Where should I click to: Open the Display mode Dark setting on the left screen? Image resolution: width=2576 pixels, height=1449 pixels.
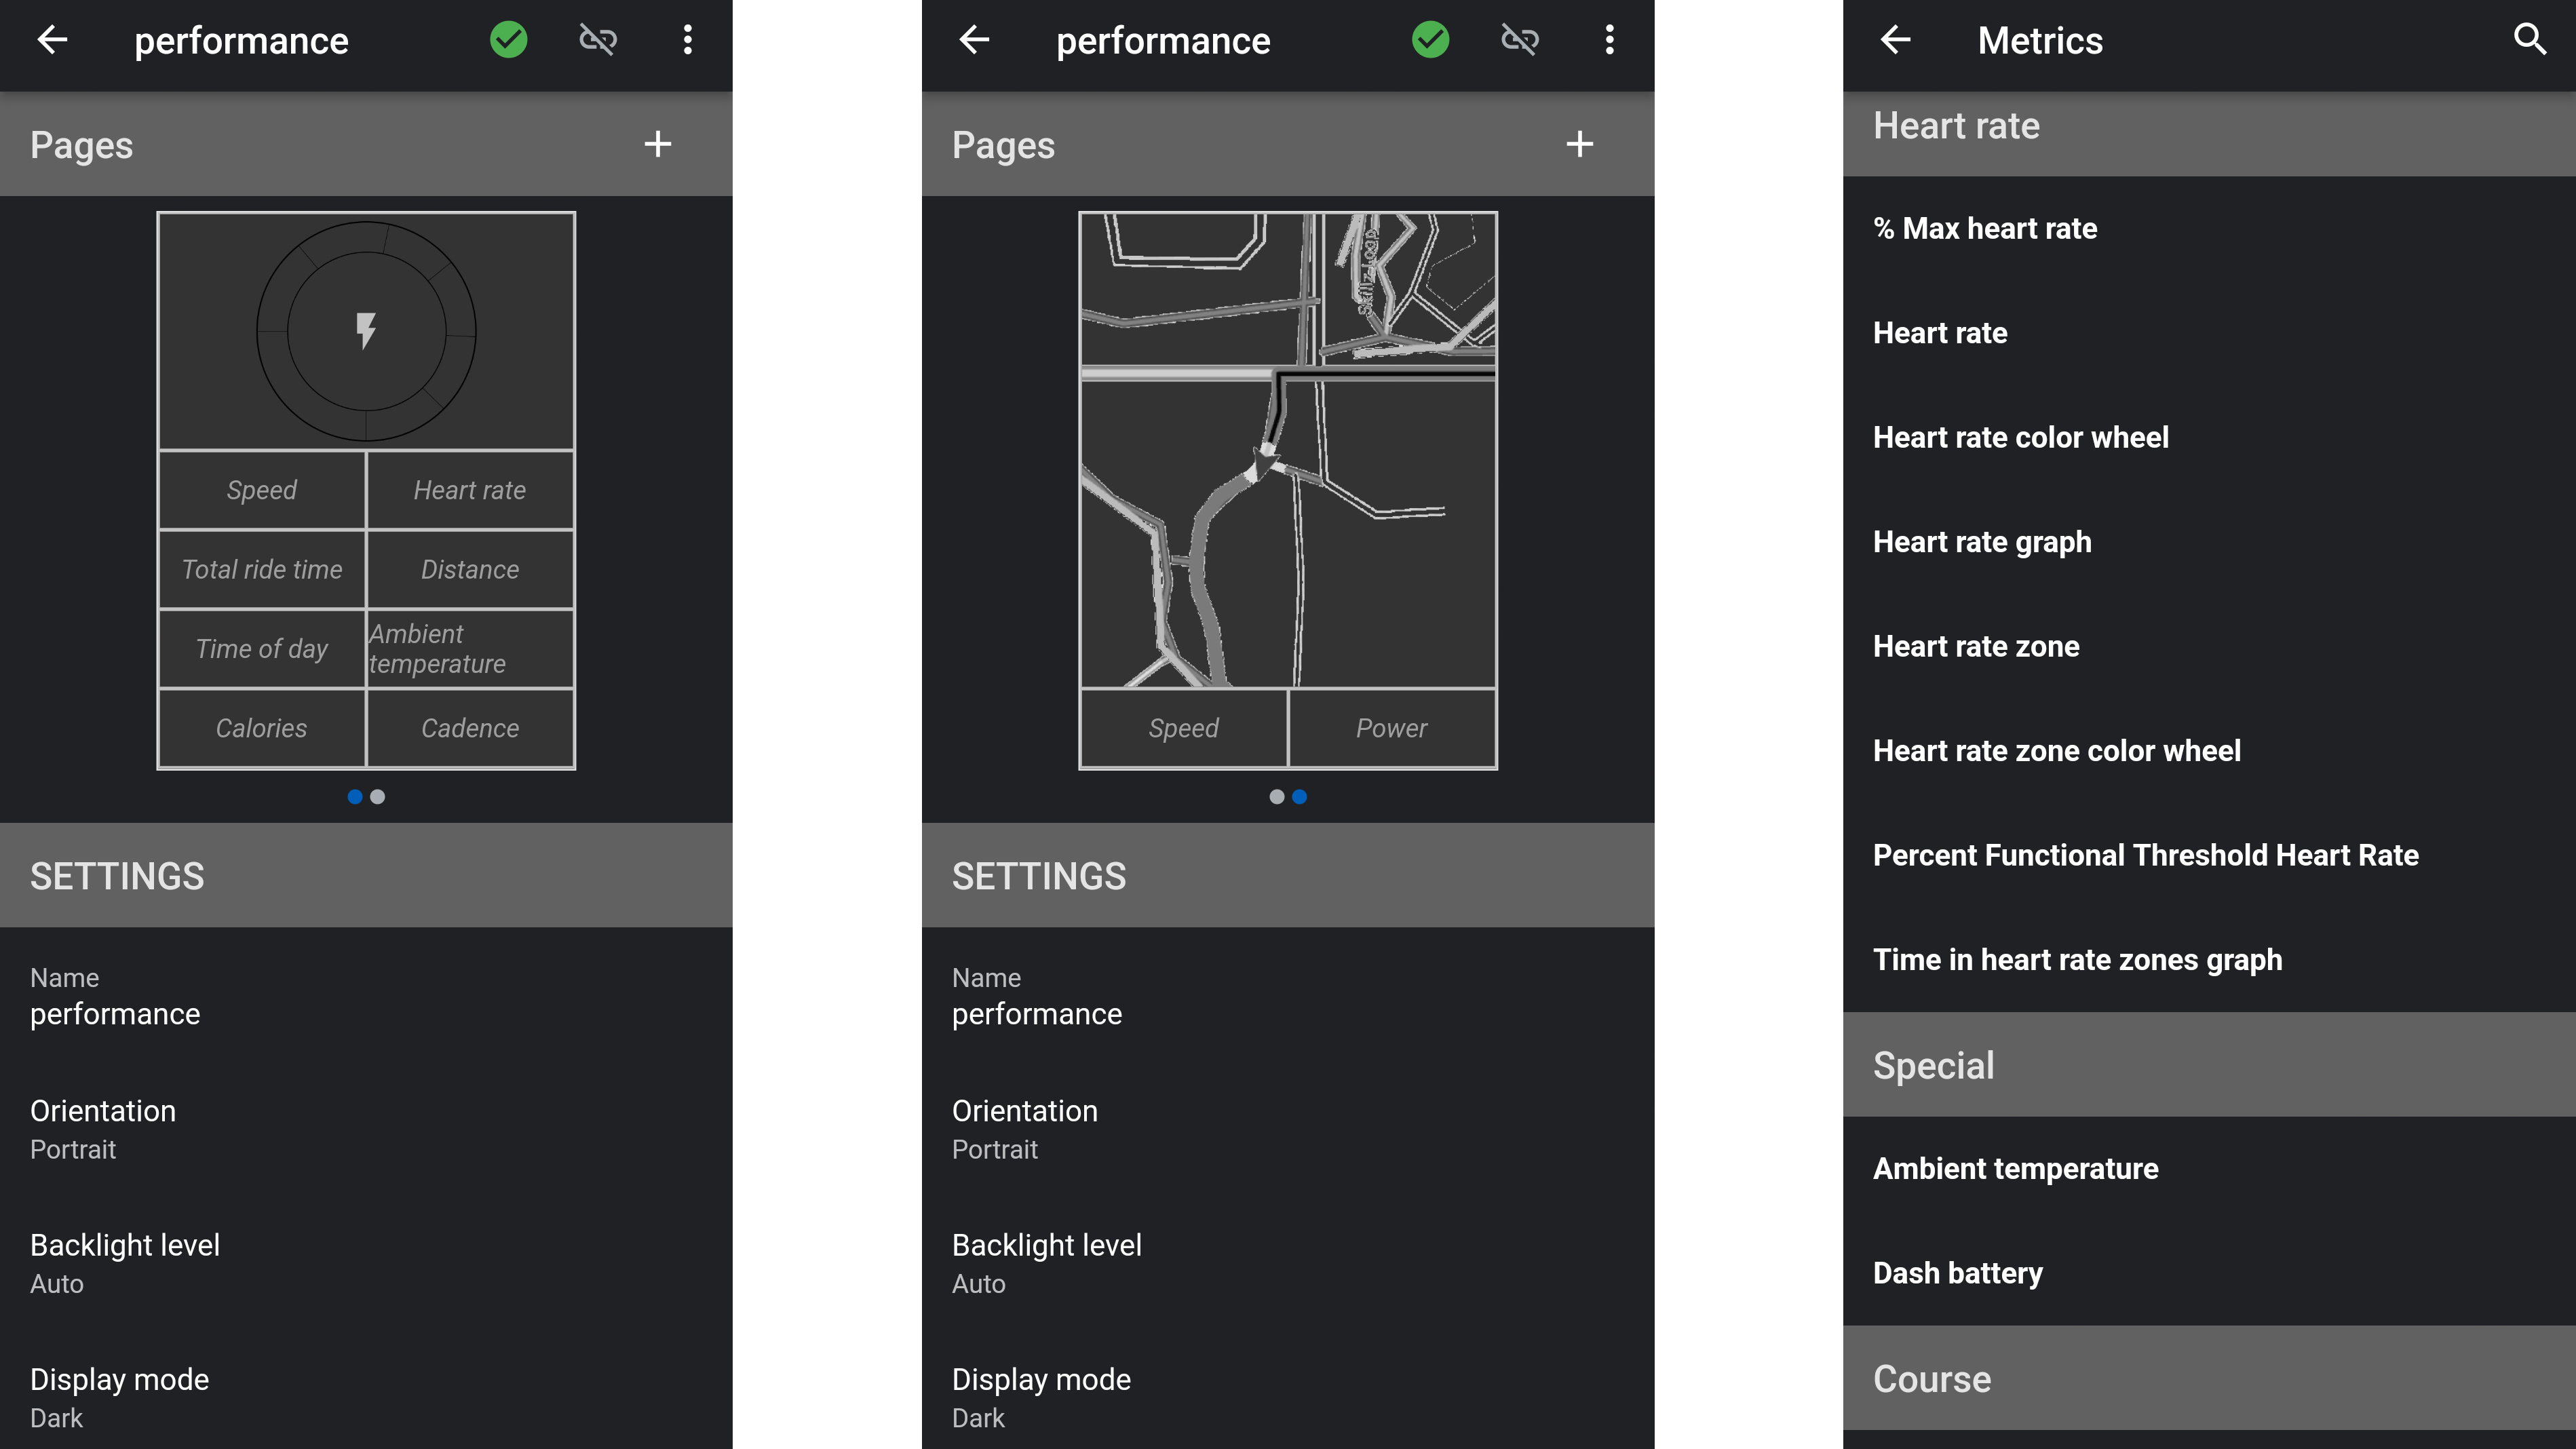[119, 1397]
